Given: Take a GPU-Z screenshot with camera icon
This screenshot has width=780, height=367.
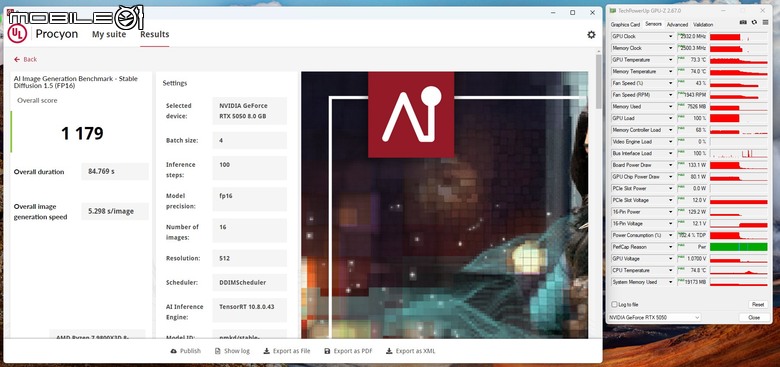Looking at the screenshot, I should point(743,22).
